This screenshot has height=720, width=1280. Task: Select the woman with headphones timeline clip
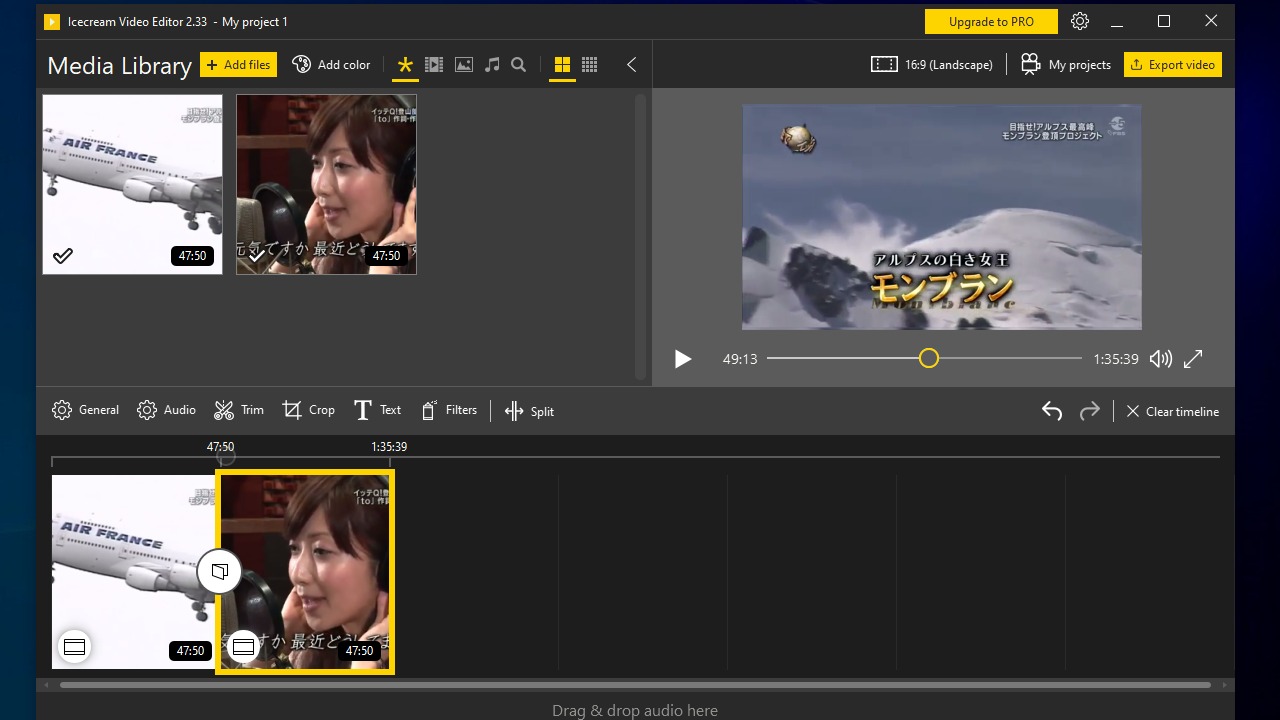(305, 572)
